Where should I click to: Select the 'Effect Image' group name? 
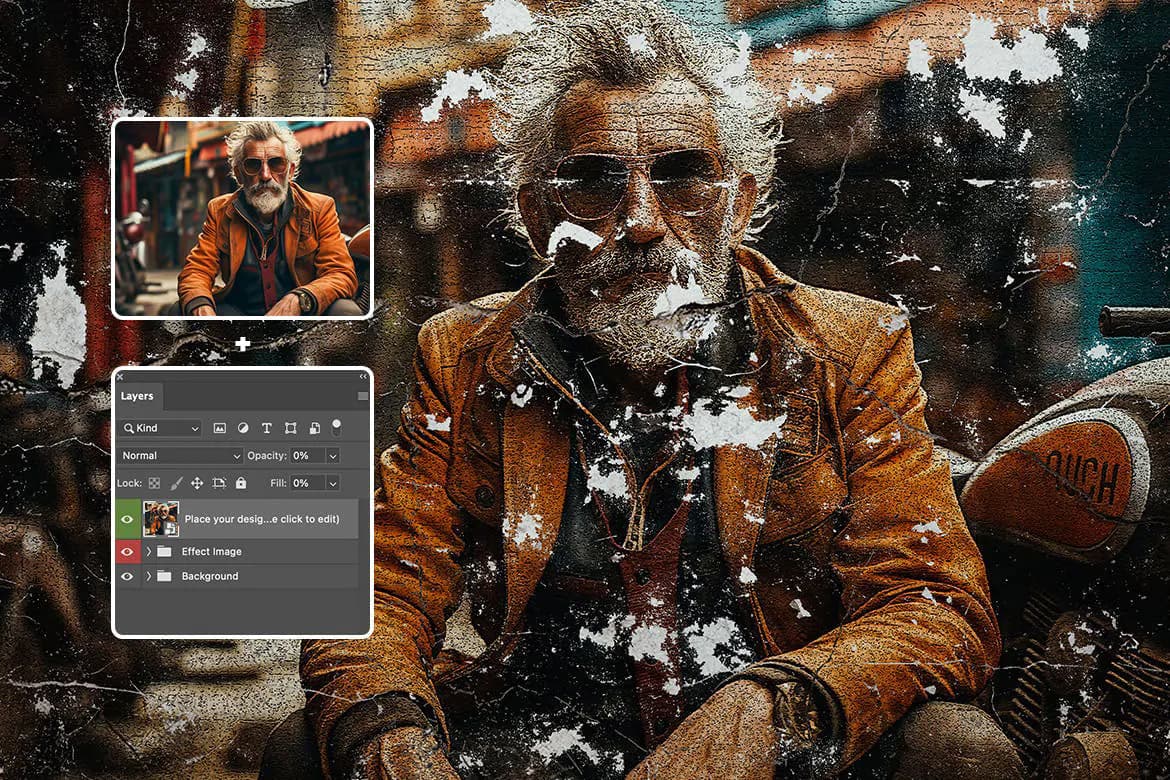(212, 552)
